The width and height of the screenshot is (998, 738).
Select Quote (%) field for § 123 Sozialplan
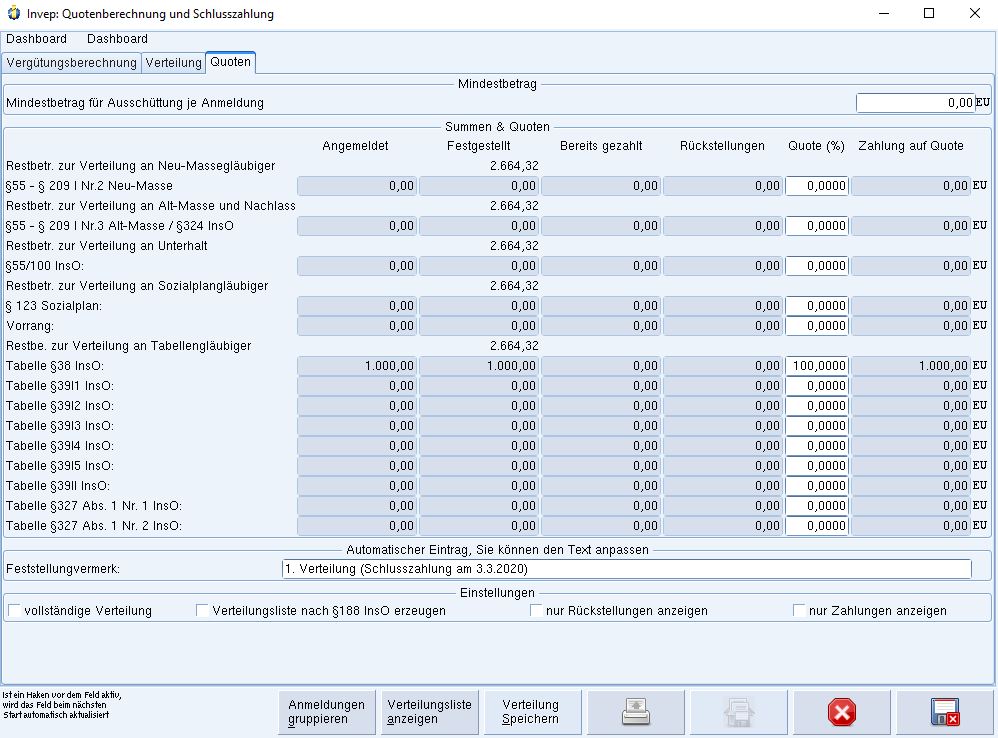[x=817, y=306]
